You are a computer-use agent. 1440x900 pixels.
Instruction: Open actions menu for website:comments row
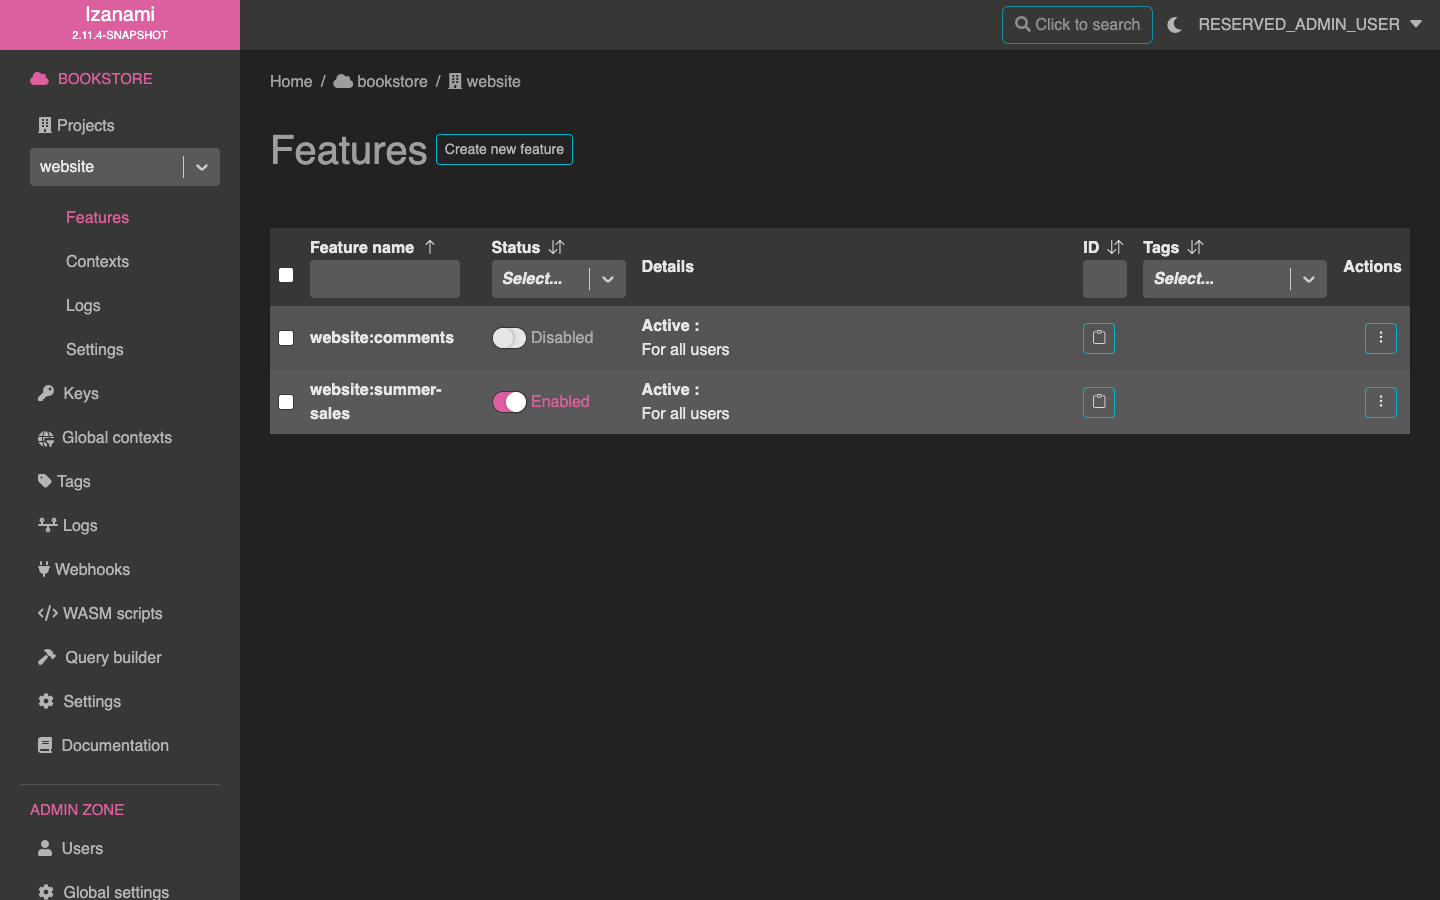point(1380,338)
